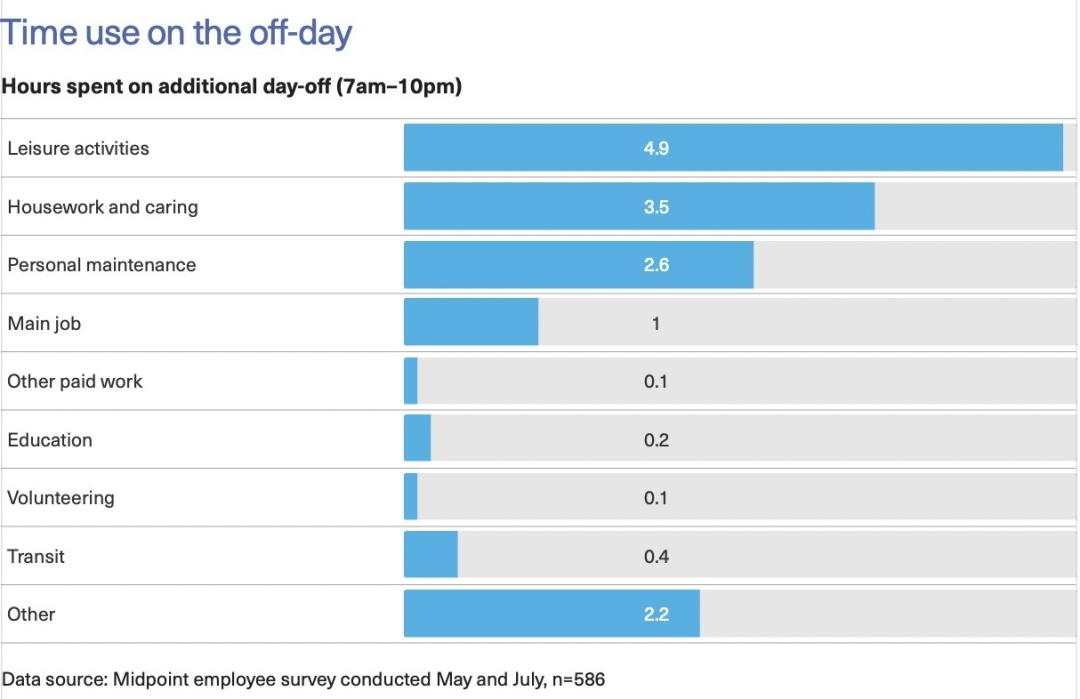1080x699 pixels.
Task: Click the Transit blue bar
Action: [x=430, y=555]
